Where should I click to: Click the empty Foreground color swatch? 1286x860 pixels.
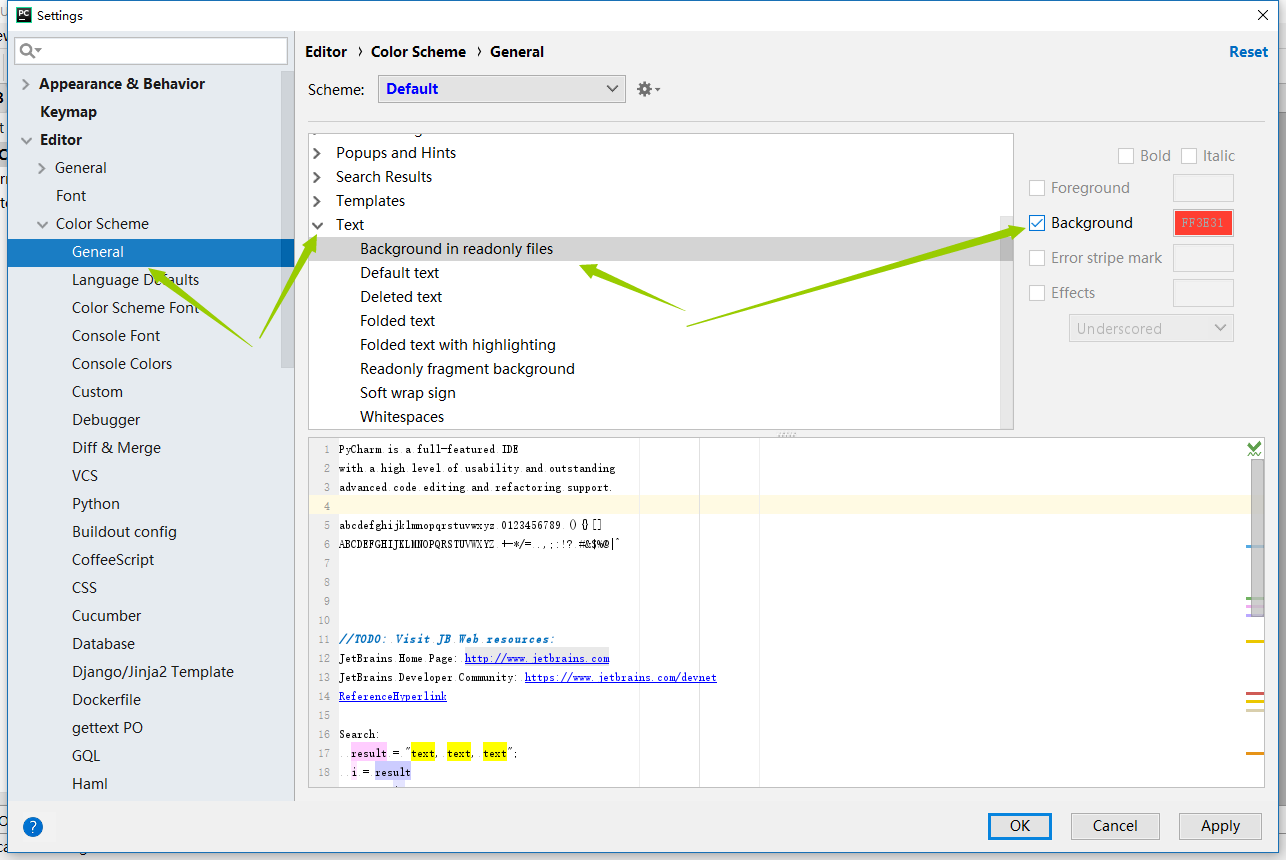[x=1203, y=188]
